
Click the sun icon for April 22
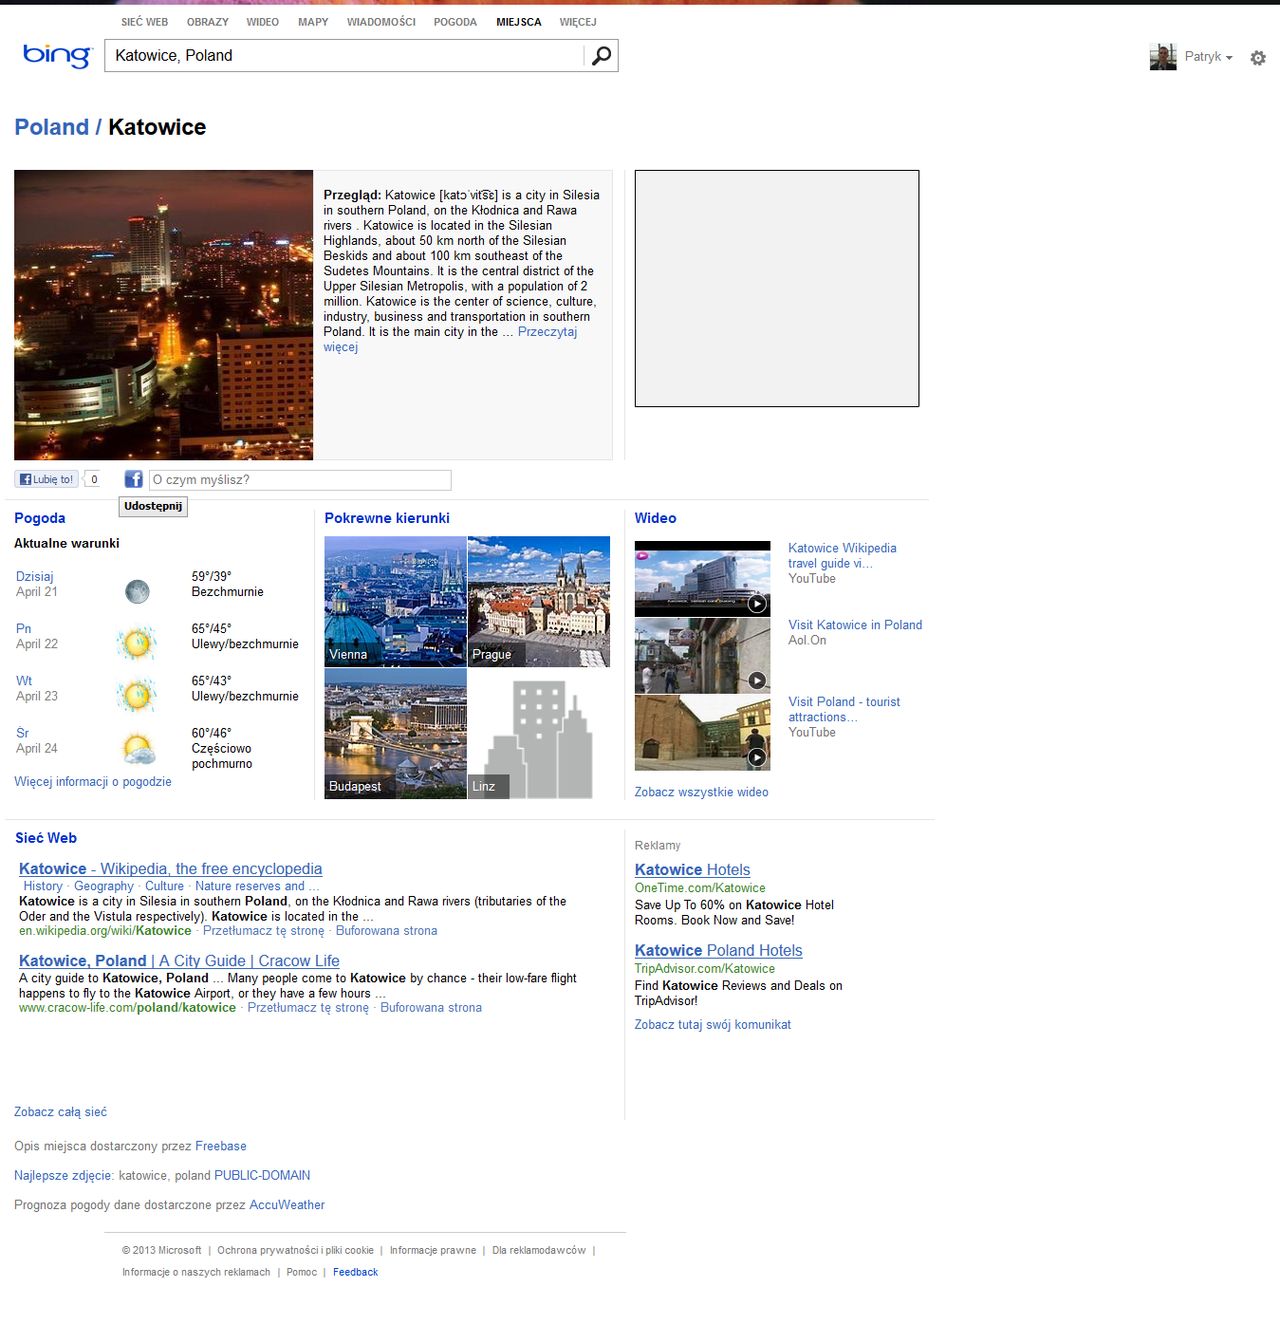tap(137, 643)
